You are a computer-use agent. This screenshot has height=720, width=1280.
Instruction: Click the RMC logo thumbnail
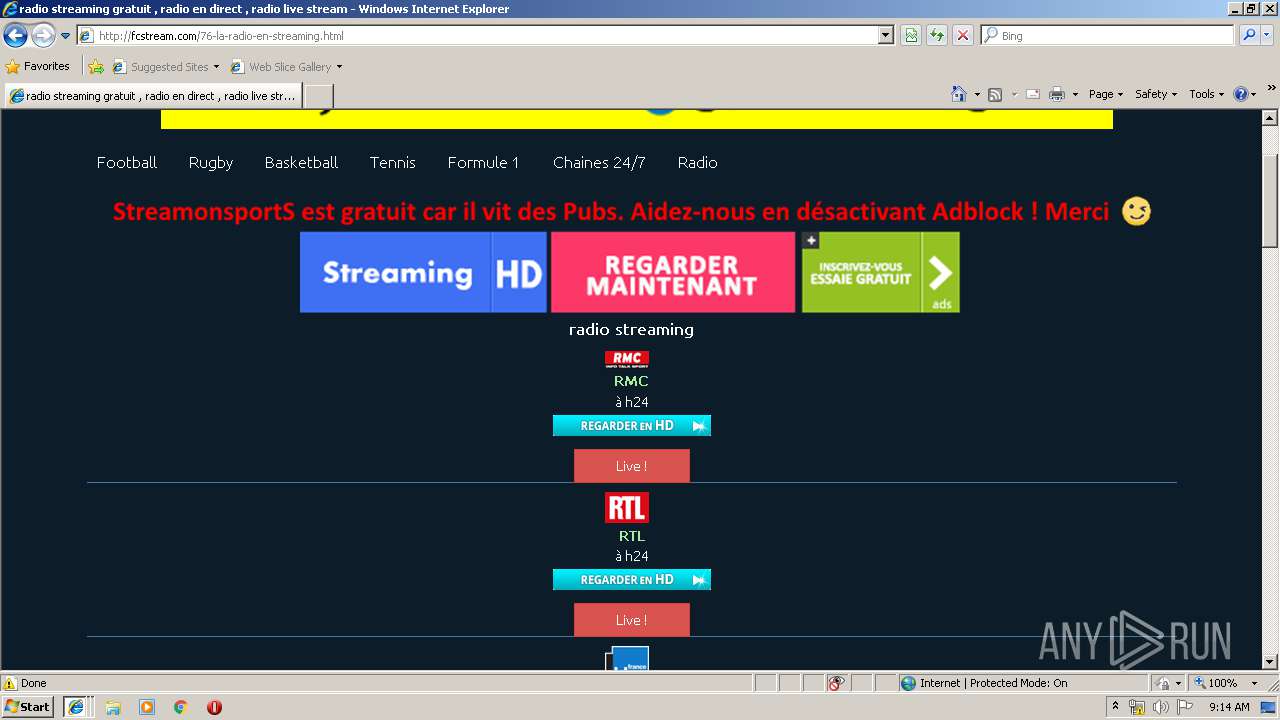(627, 360)
